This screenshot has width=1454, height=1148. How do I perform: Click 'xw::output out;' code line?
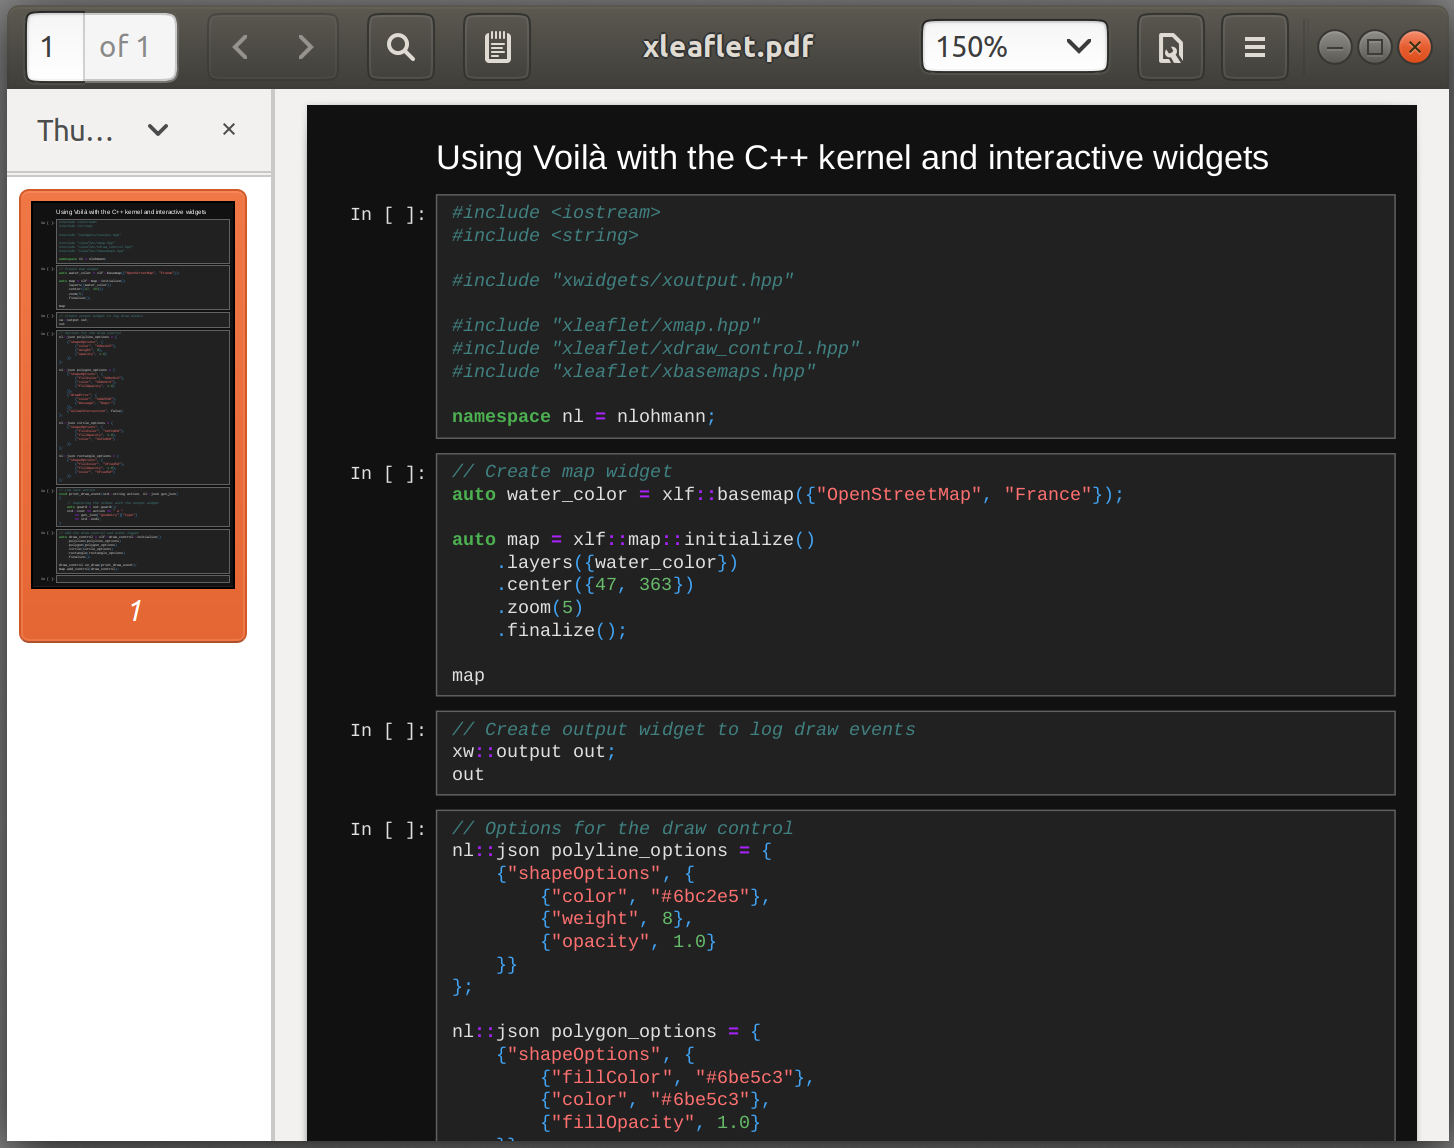(x=534, y=752)
